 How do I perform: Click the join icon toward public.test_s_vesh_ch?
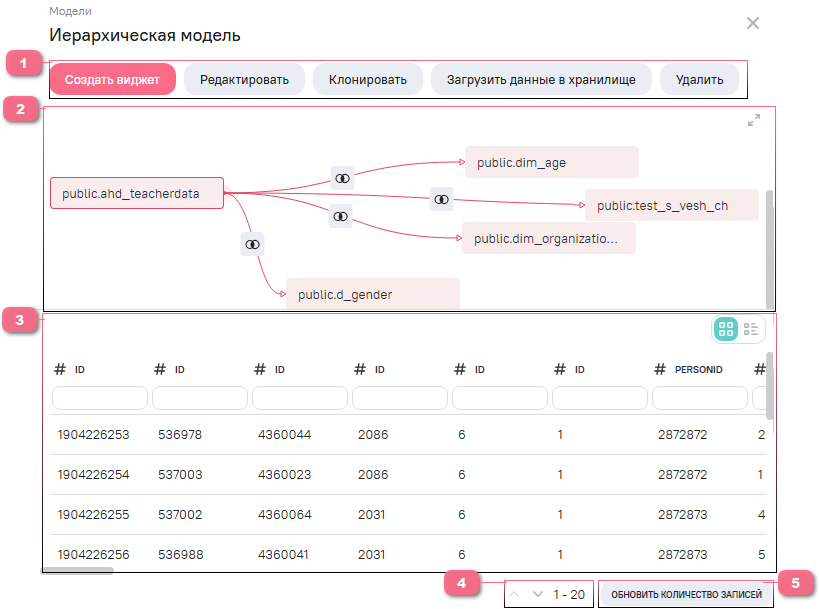pos(441,199)
